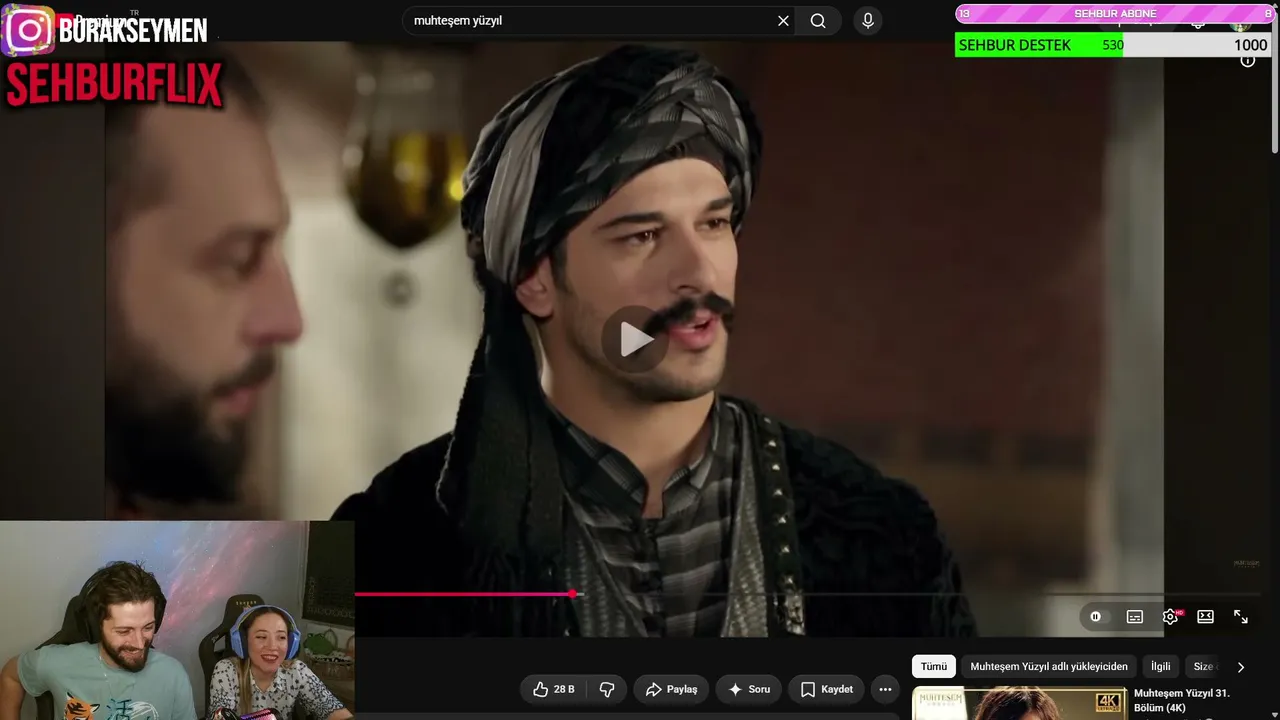Select the 'Muhteşem Yüzyıl adlı yükleyiciden' chip
This screenshot has width=1280, height=720.
point(1049,667)
